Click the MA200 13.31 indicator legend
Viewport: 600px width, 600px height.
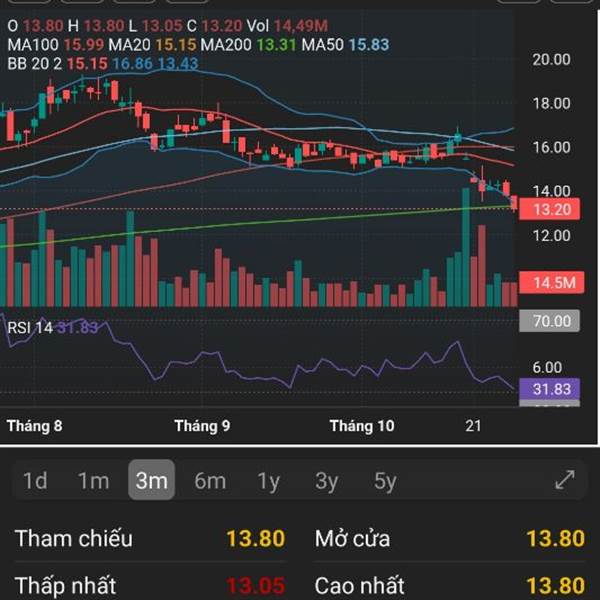coord(248,45)
